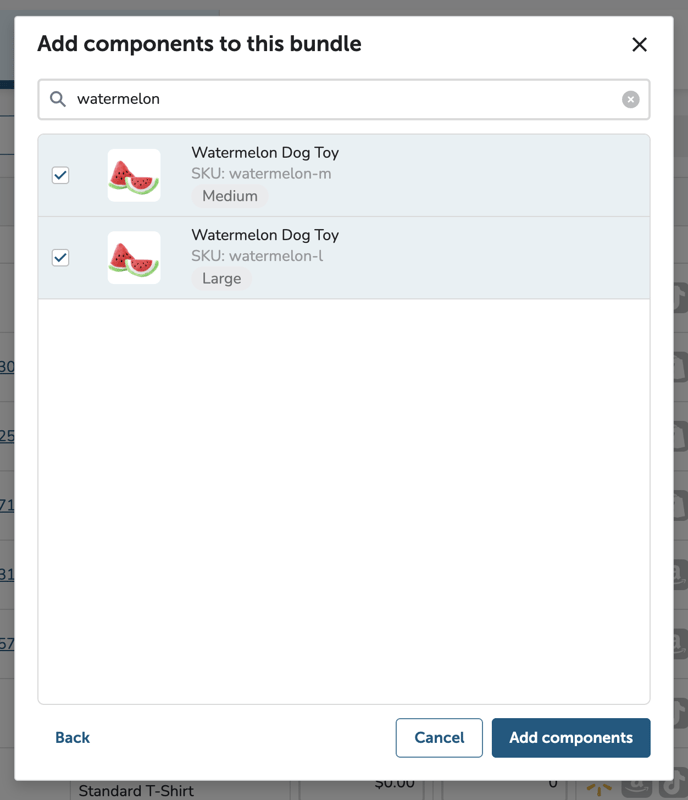The height and width of the screenshot is (800, 688).
Task: Click the Medium variant tag
Action: (x=230, y=196)
